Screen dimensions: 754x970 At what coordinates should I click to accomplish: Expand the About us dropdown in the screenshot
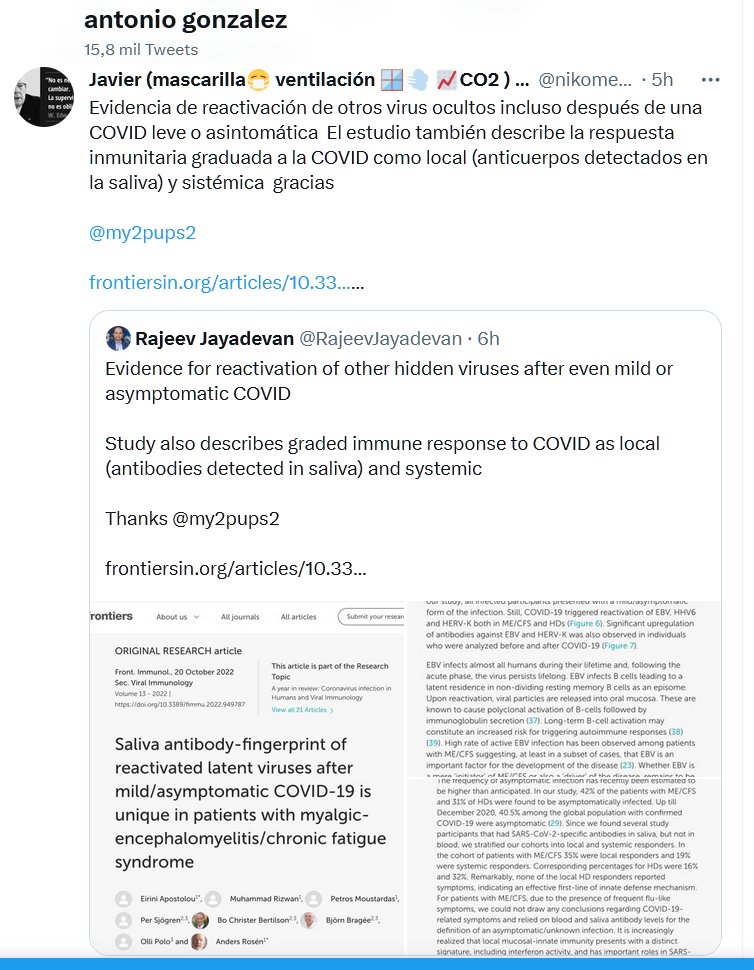[177, 617]
